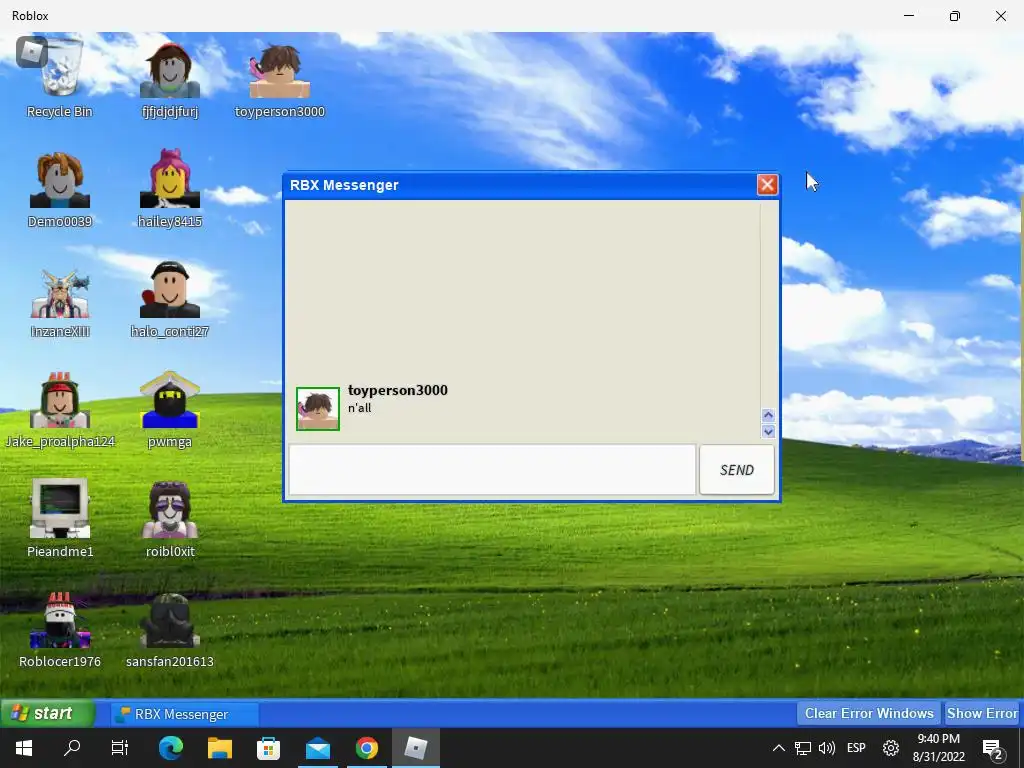Open the notification center icon
Viewport: 1024px width, 768px height.
click(x=992, y=748)
